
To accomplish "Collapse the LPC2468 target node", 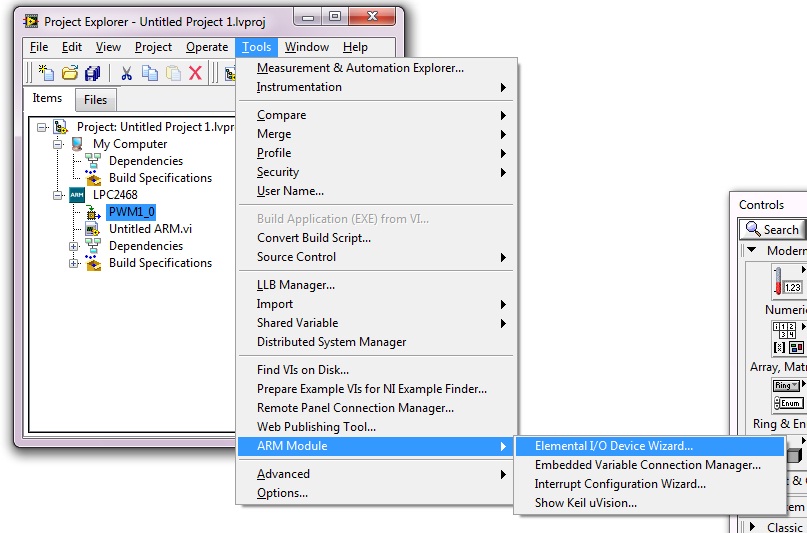I will [58, 195].
